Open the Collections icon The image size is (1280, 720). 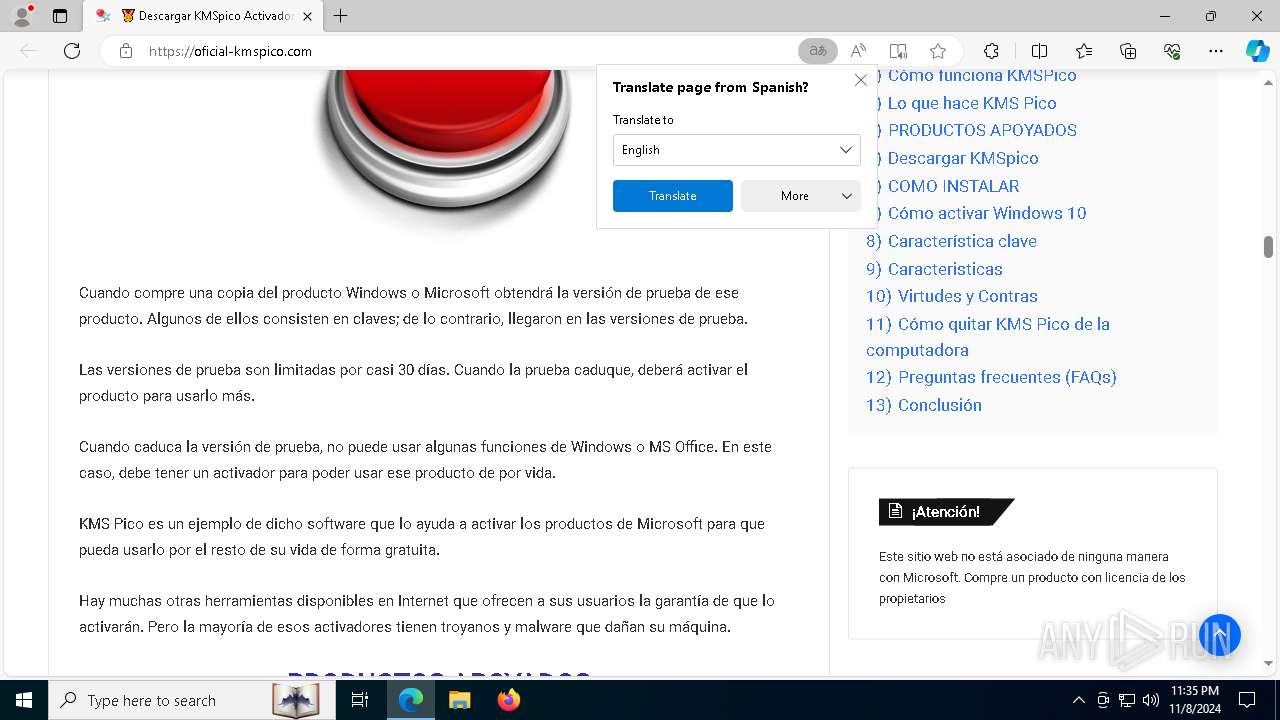click(1128, 51)
